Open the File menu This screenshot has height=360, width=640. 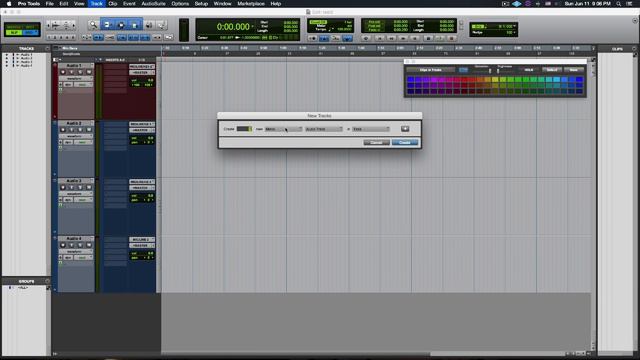[x=49, y=4]
